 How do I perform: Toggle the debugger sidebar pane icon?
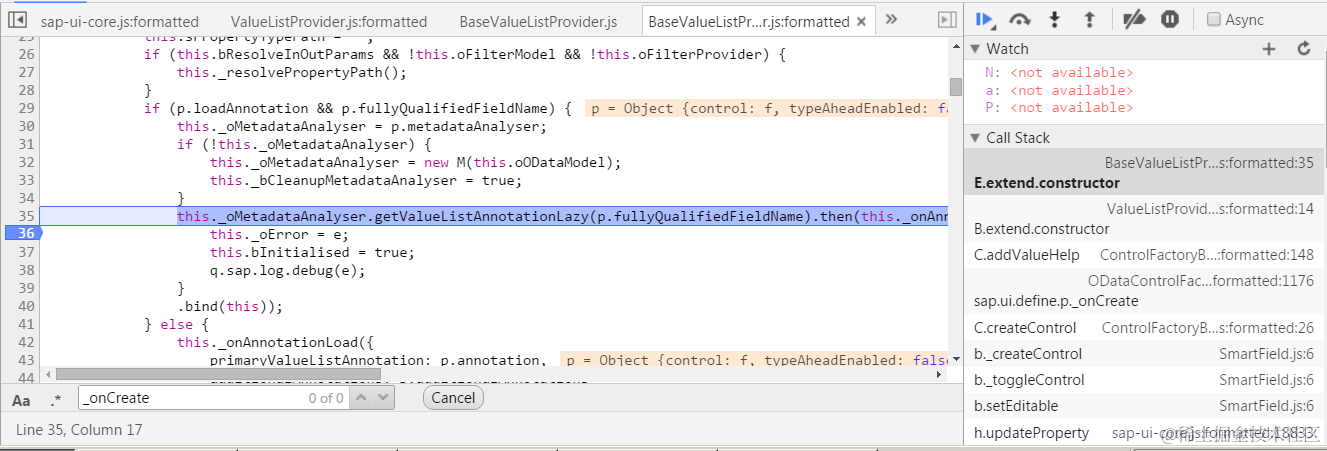click(947, 20)
